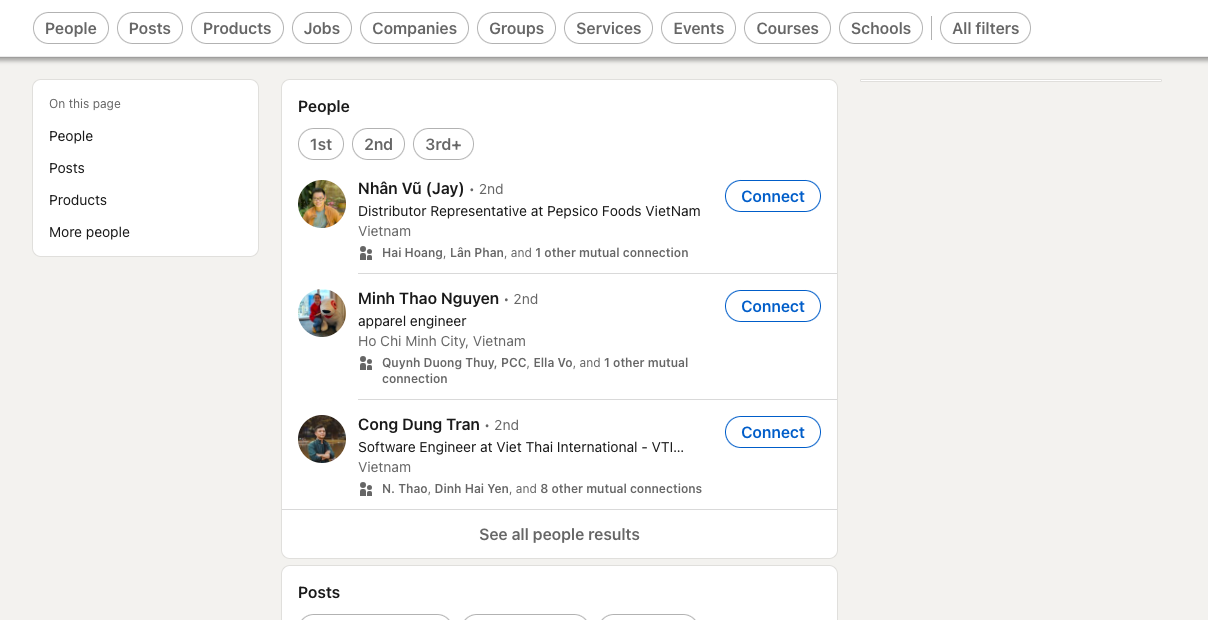This screenshot has width=1208, height=620.
Task: Filter results by Schools
Action: (880, 28)
